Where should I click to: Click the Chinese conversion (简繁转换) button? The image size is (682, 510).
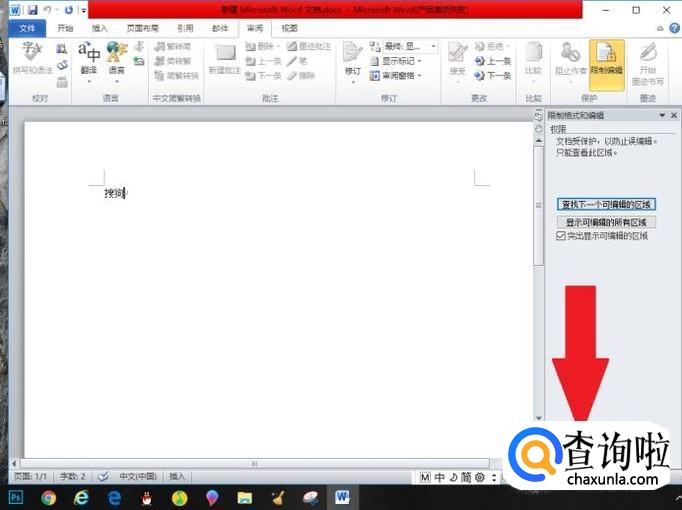(x=177, y=76)
